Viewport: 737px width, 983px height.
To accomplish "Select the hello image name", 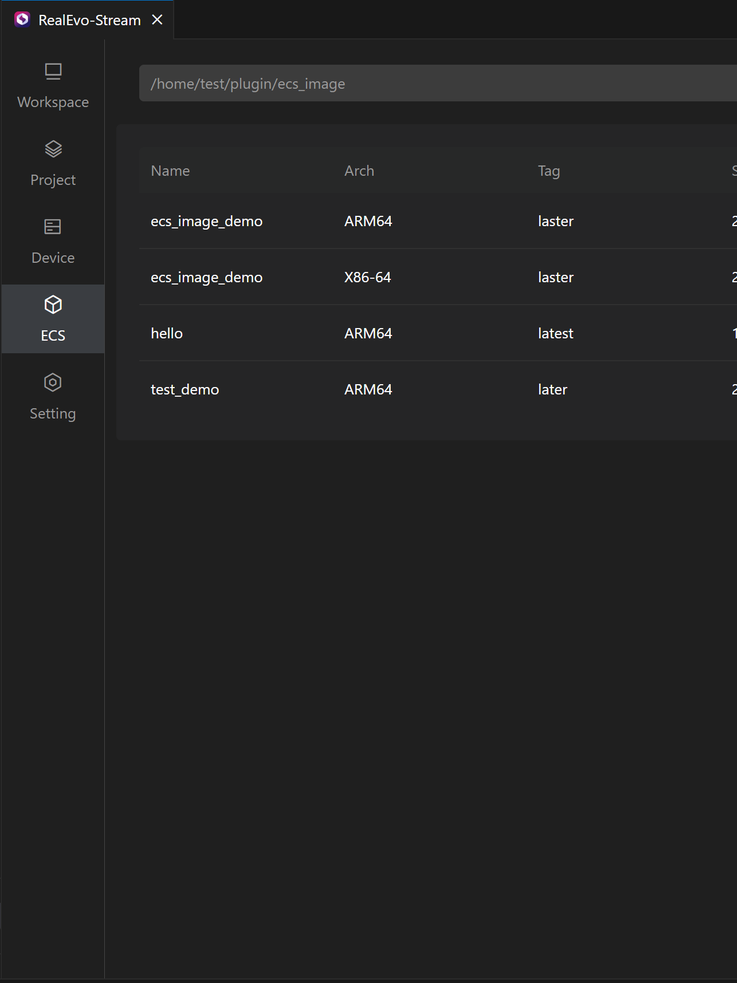I will click(166, 333).
